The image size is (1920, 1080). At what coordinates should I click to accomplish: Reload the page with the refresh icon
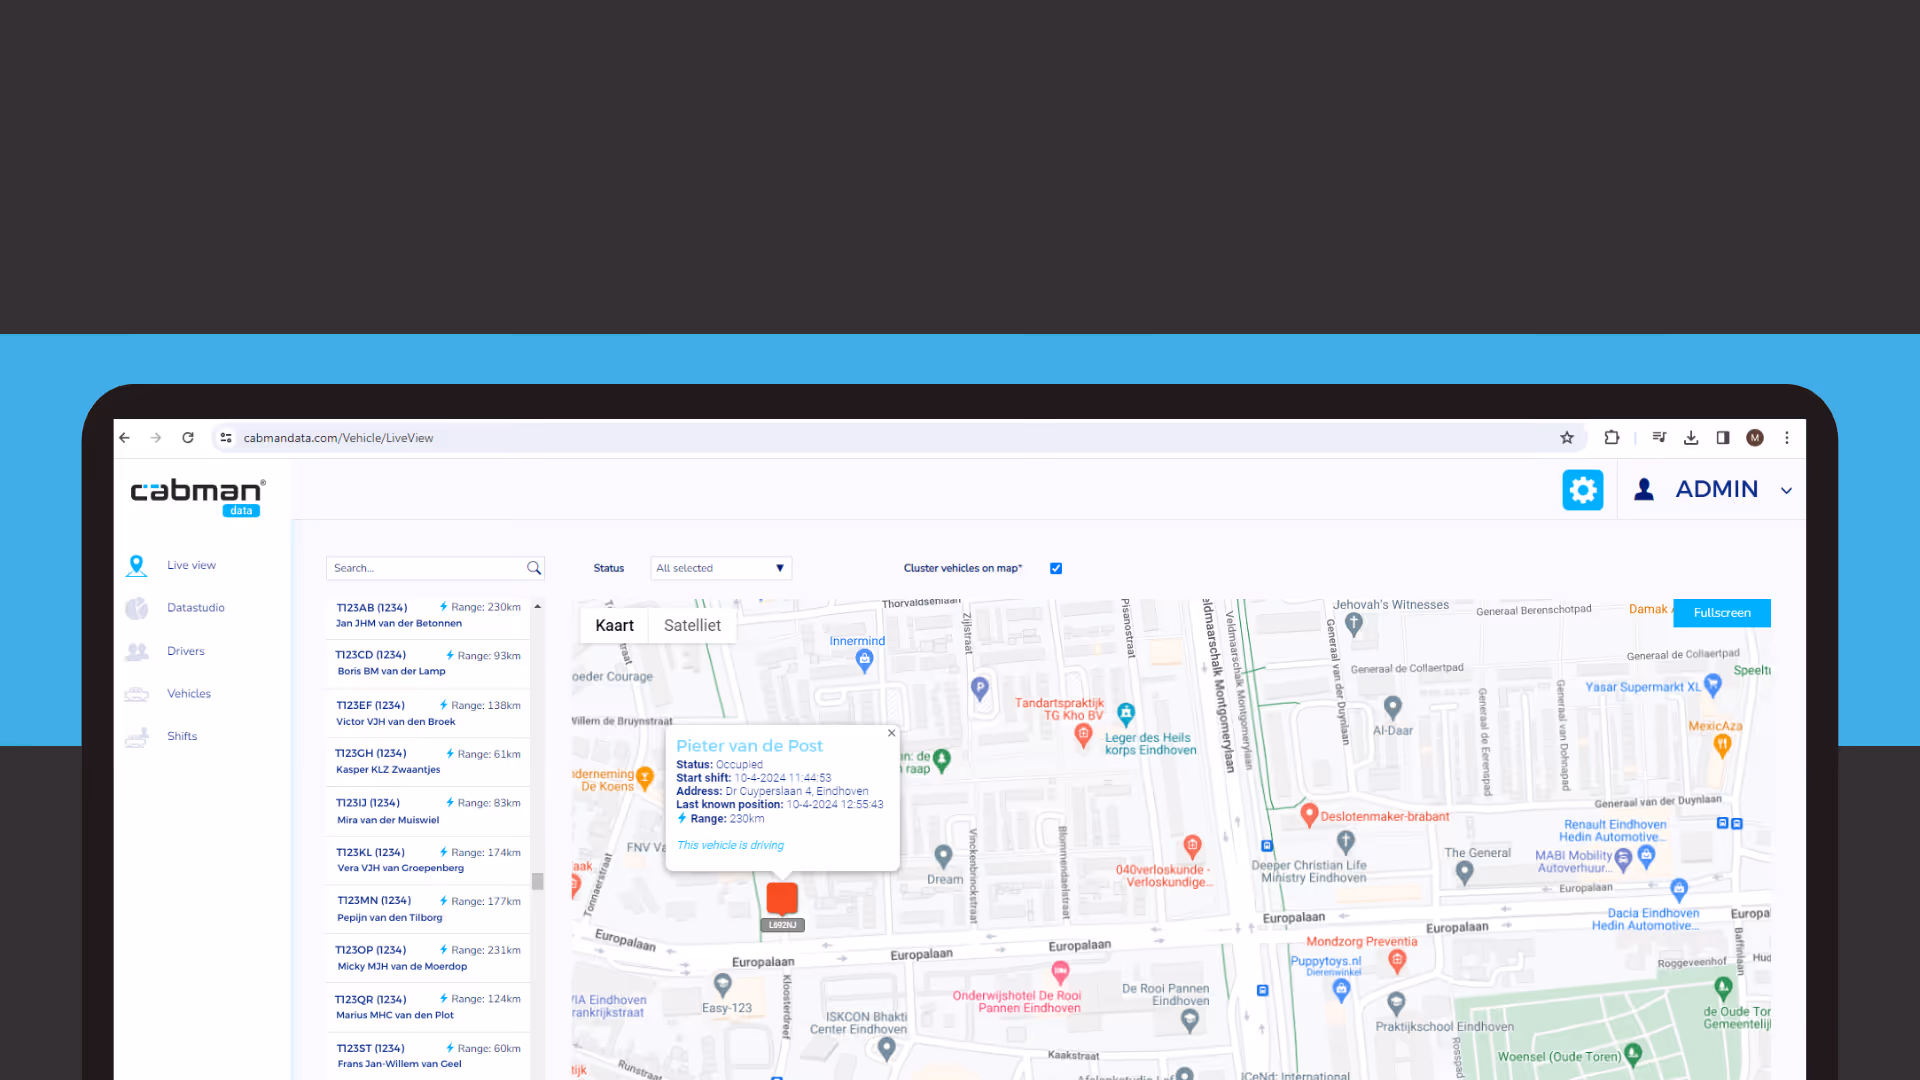click(188, 438)
